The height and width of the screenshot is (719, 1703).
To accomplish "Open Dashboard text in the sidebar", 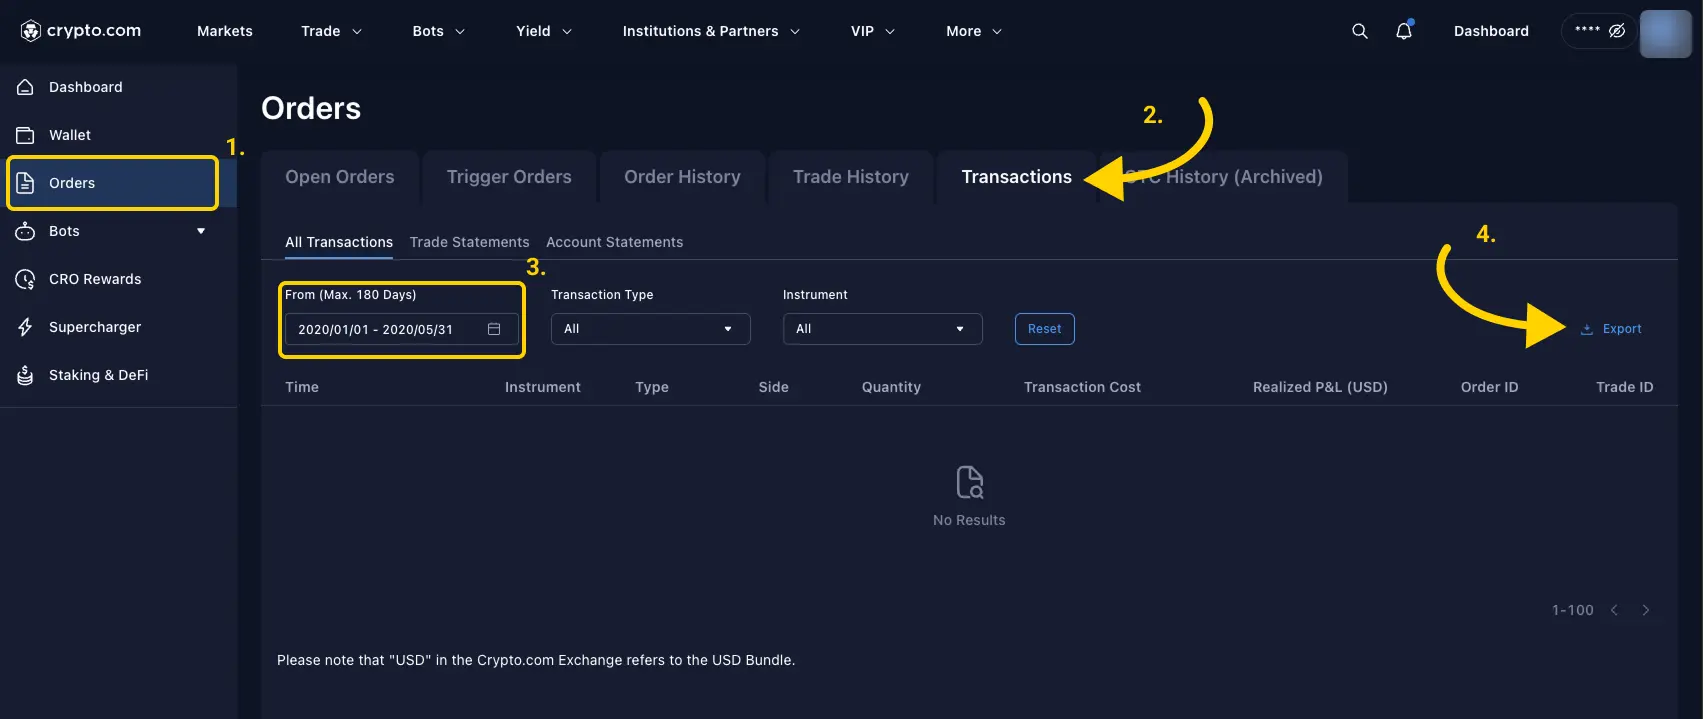I will 86,87.
